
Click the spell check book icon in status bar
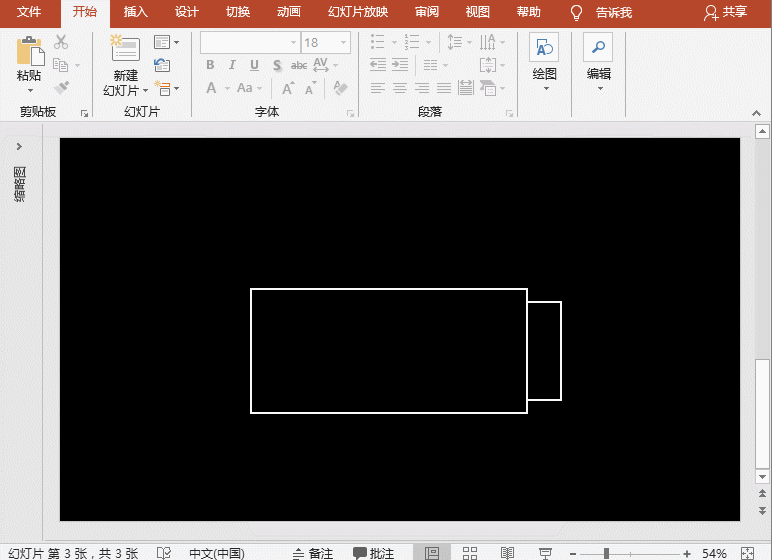(x=163, y=553)
